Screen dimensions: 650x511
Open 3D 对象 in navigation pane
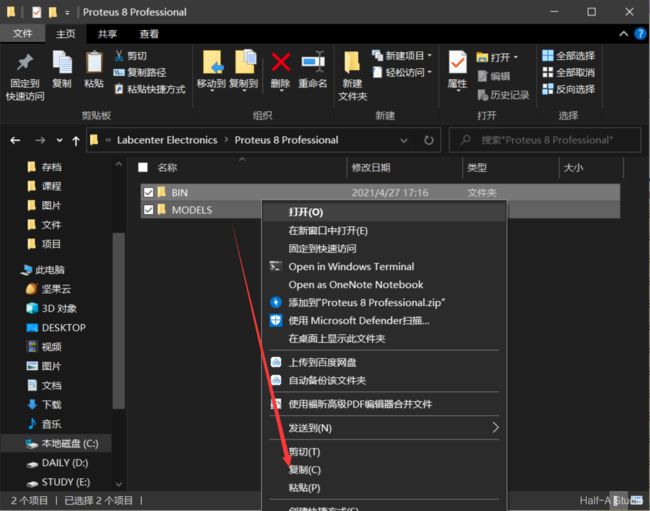tap(52, 308)
